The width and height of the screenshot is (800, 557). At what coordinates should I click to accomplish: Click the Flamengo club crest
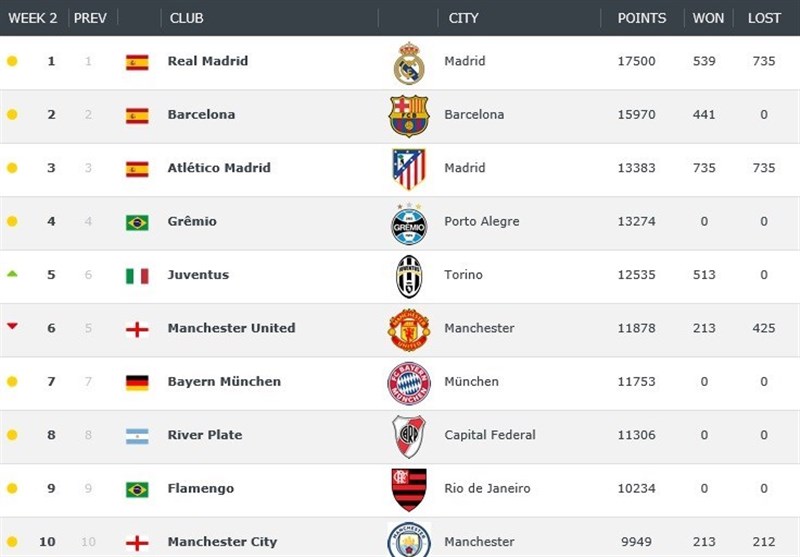pyautogui.click(x=409, y=489)
